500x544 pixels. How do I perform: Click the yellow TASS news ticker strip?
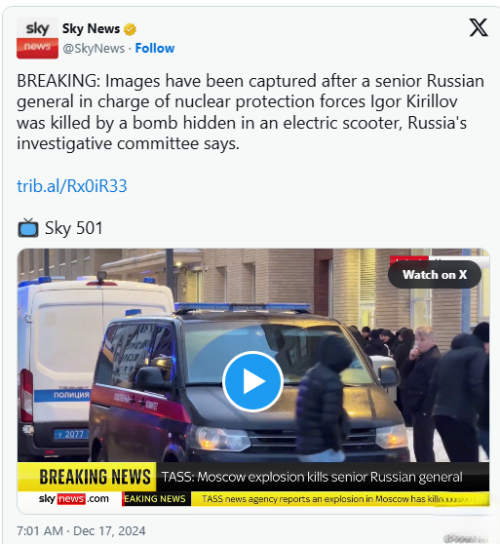(x=340, y=499)
